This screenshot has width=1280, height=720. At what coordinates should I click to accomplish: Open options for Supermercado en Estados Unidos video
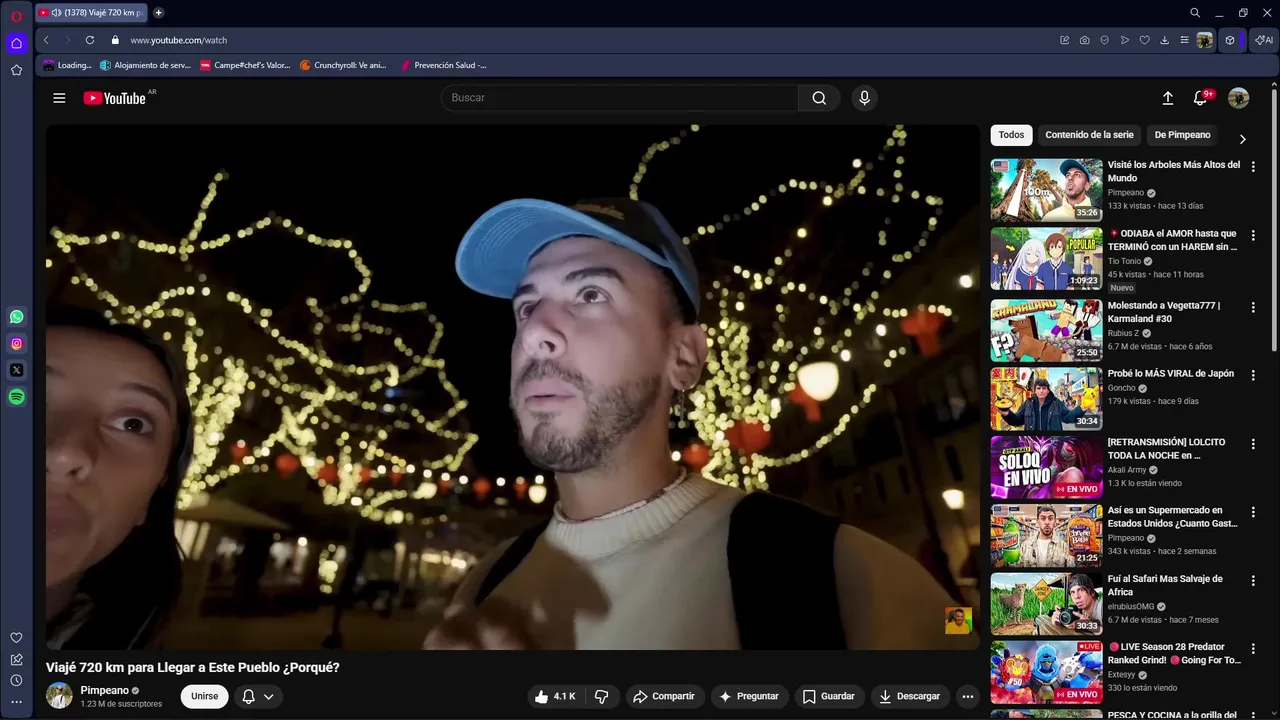[x=1253, y=512]
